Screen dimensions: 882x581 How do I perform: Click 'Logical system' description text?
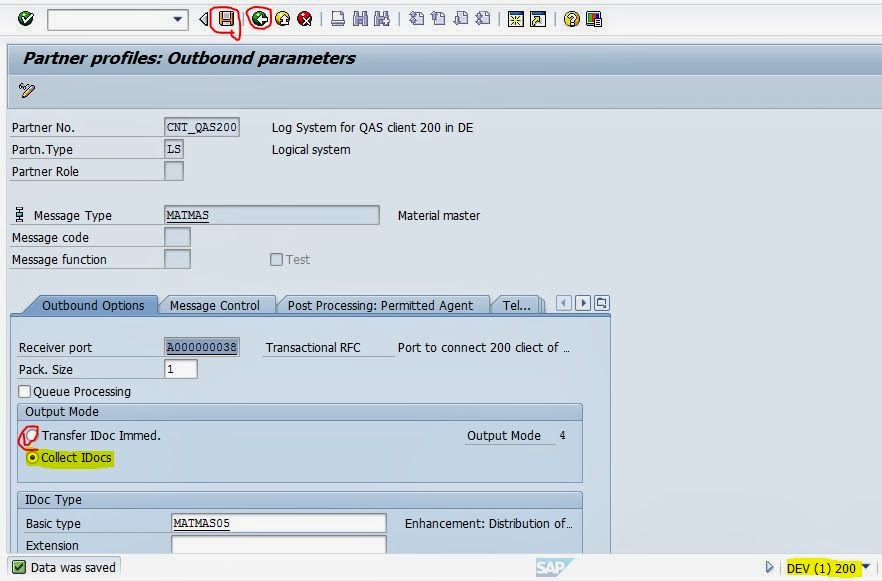311,150
